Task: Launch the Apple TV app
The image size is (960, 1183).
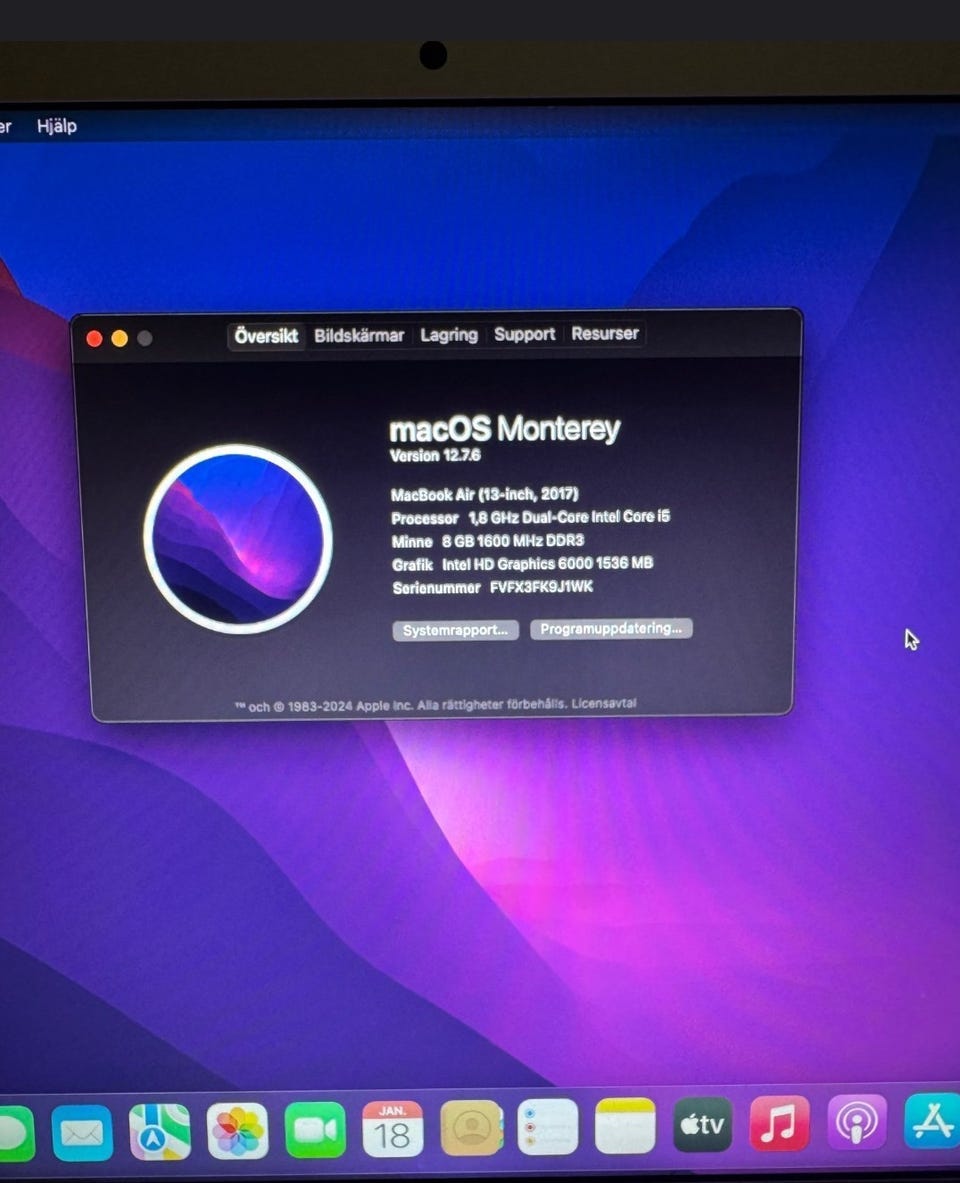Action: click(702, 1125)
